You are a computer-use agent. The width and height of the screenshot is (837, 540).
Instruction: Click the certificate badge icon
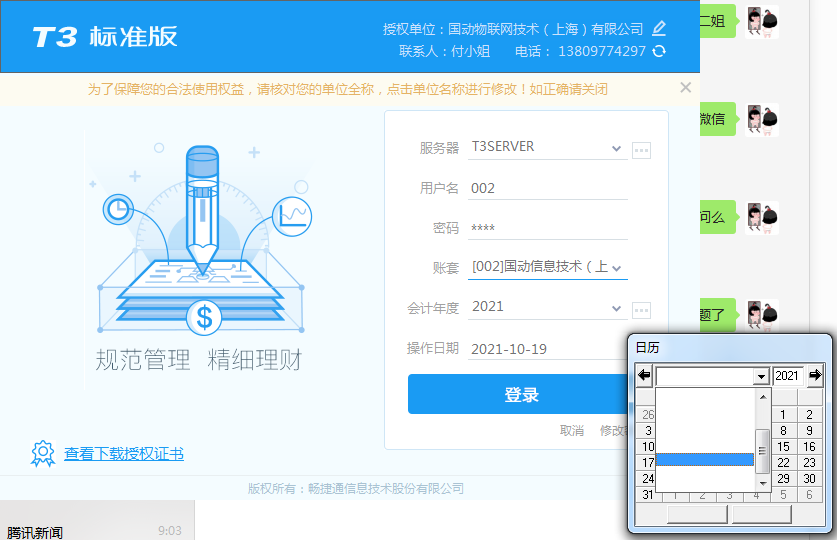point(43,454)
